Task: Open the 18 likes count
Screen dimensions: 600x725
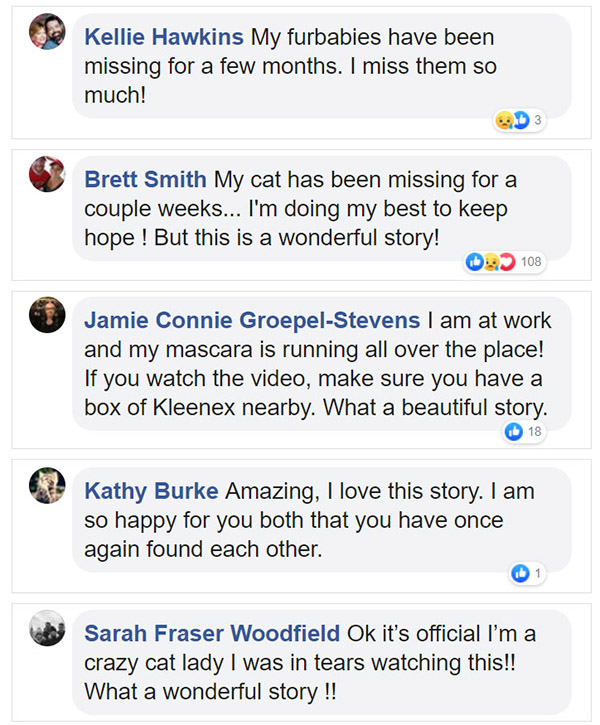Action: coord(535,431)
